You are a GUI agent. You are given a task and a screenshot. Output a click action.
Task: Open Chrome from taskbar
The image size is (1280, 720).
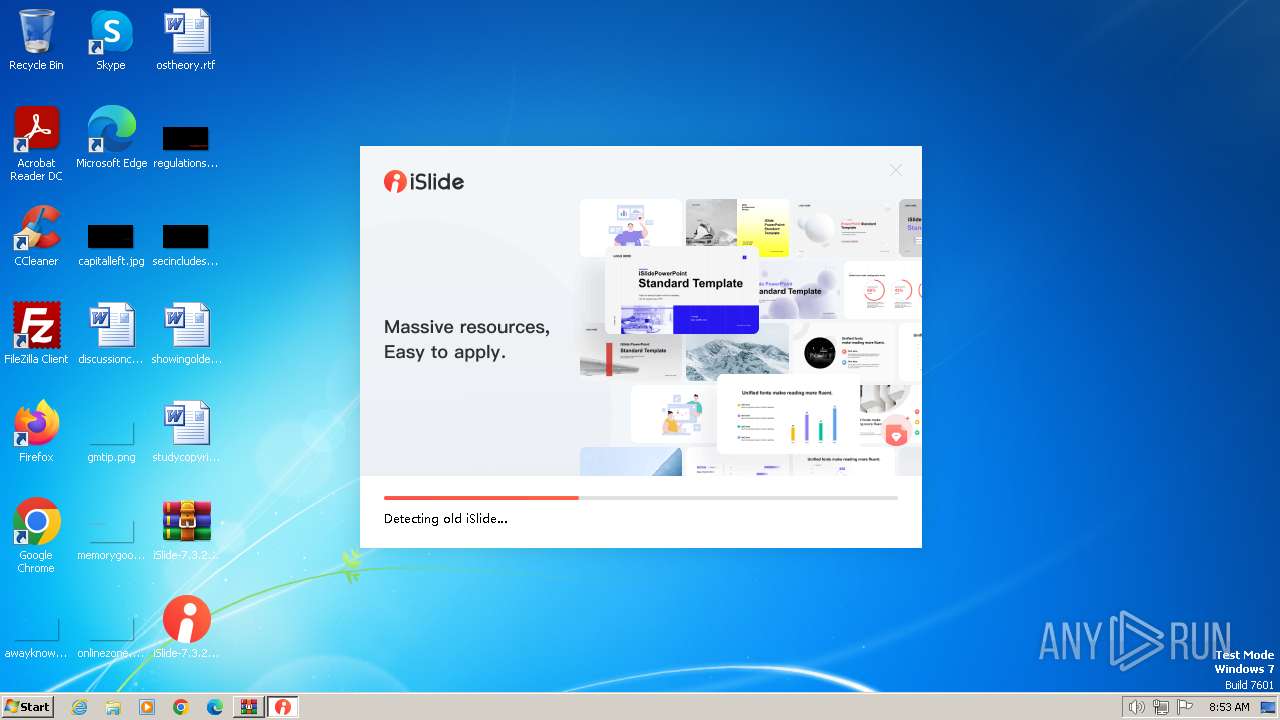(x=181, y=707)
